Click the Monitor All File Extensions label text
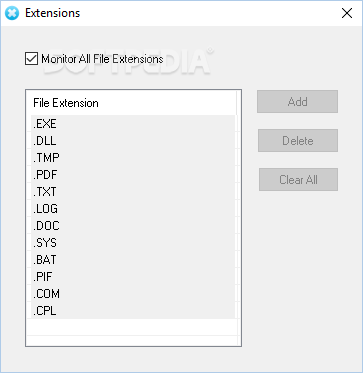363x373 pixels. click(x=102, y=59)
